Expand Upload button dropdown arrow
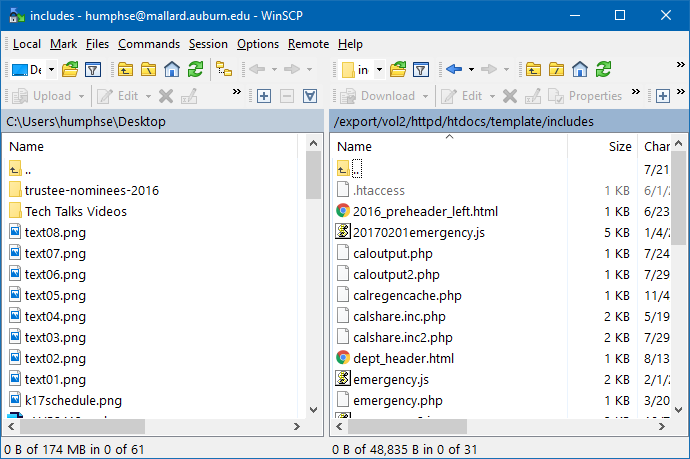Image resolution: width=690 pixels, height=459 pixels. 81,96
